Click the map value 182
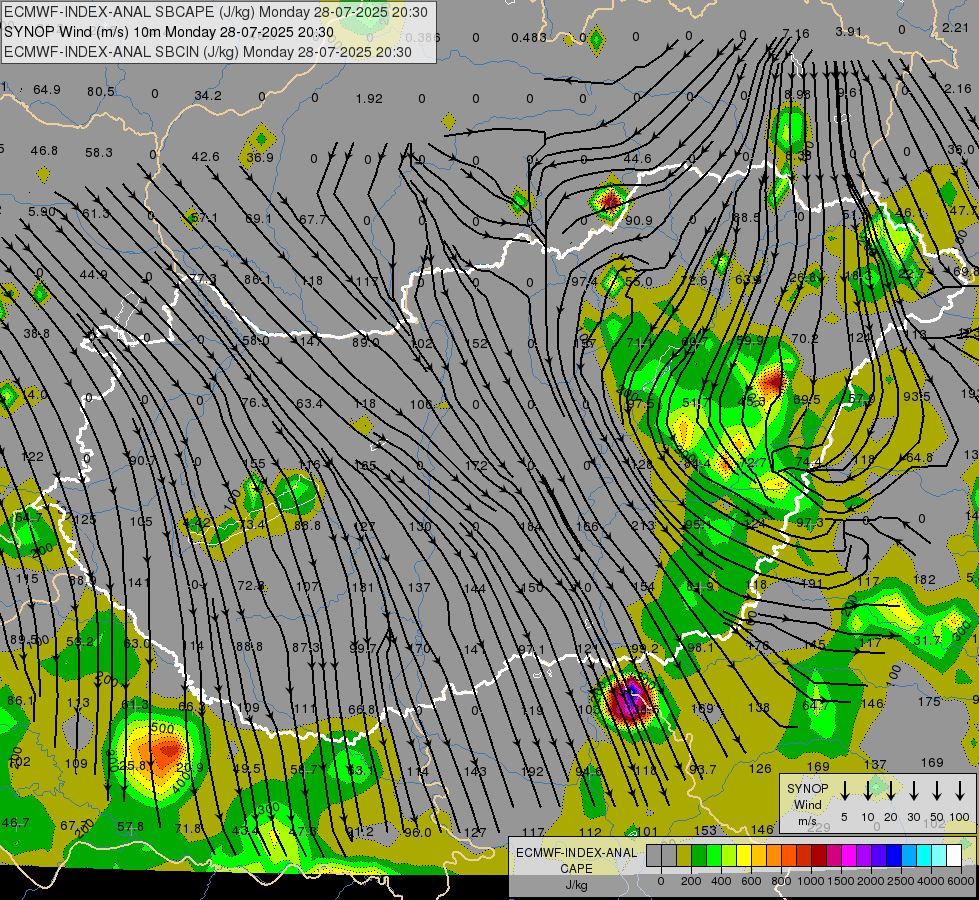Viewport: 979px width, 900px height. pyautogui.click(x=923, y=580)
